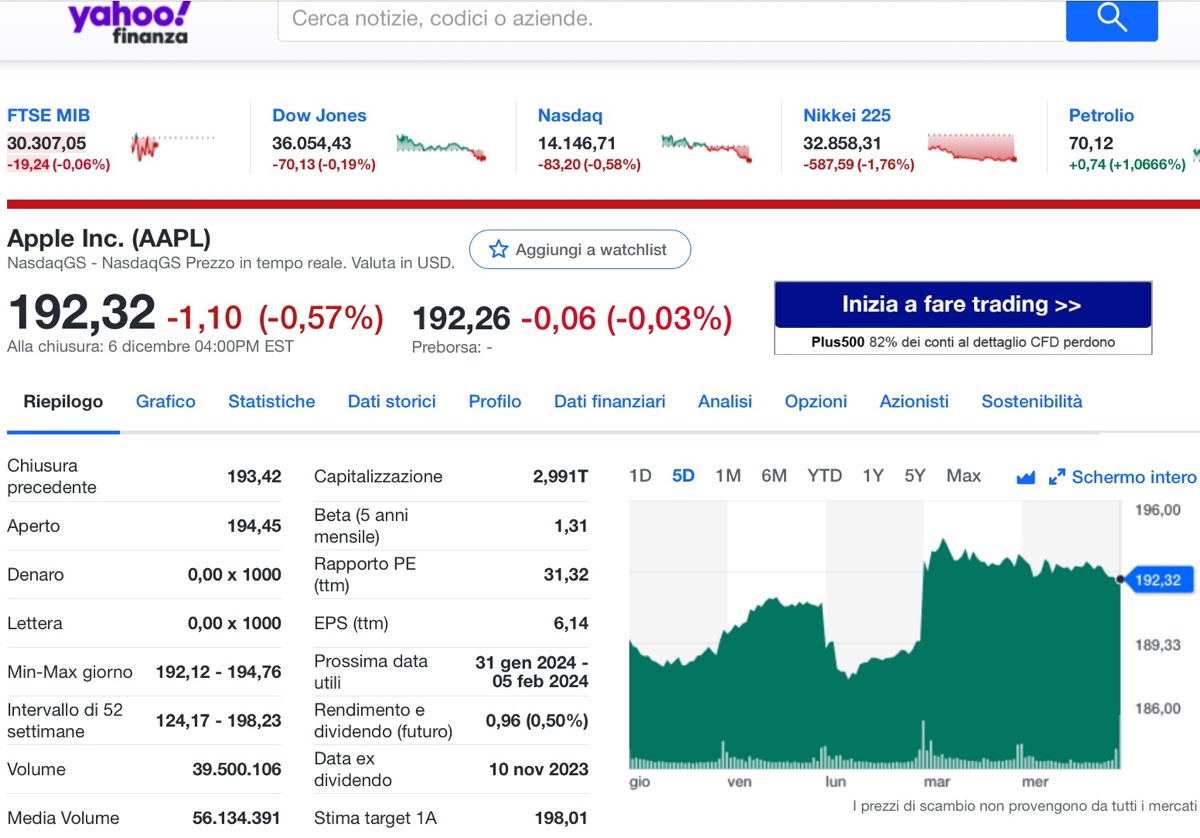1200x838 pixels.
Task: Click the EPS (ttm) value 6,14
Action: pos(571,624)
